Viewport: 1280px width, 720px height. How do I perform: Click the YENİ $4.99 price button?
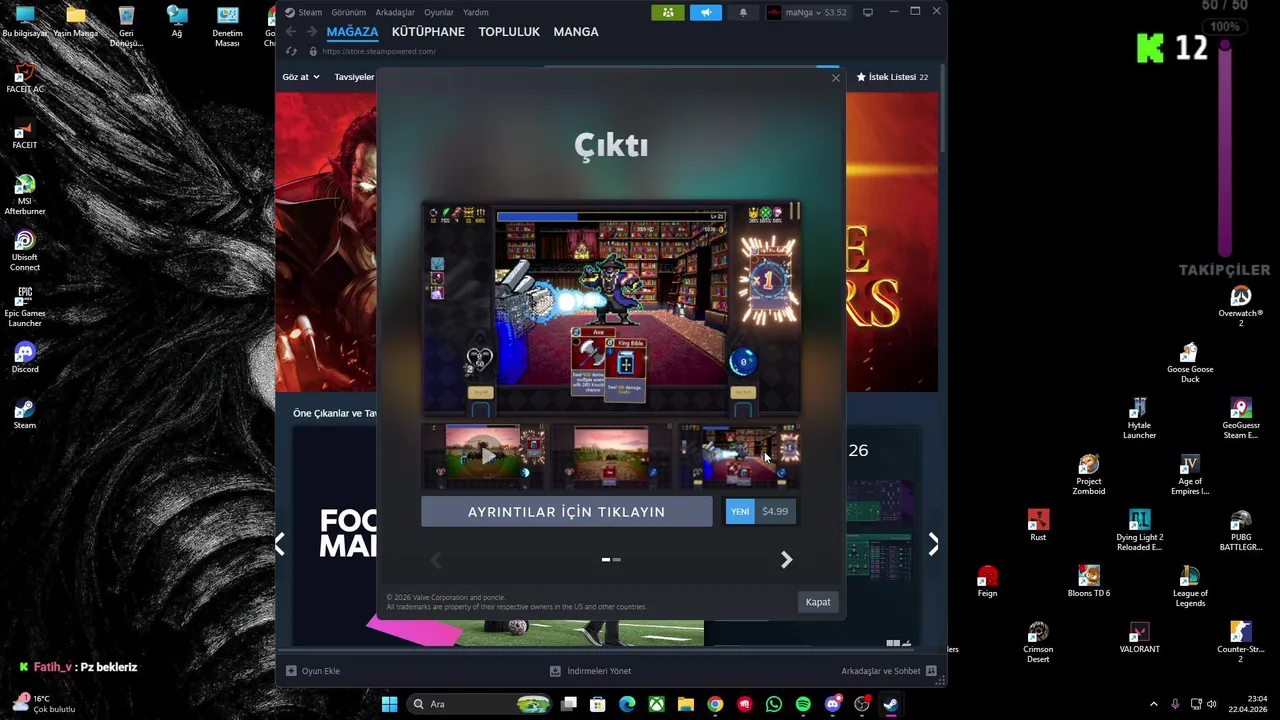click(762, 512)
